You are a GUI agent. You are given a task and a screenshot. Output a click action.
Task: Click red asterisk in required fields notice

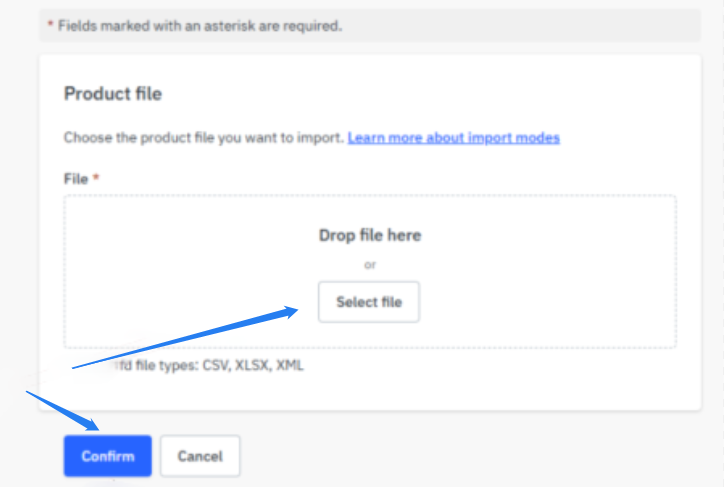pyautogui.click(x=50, y=26)
